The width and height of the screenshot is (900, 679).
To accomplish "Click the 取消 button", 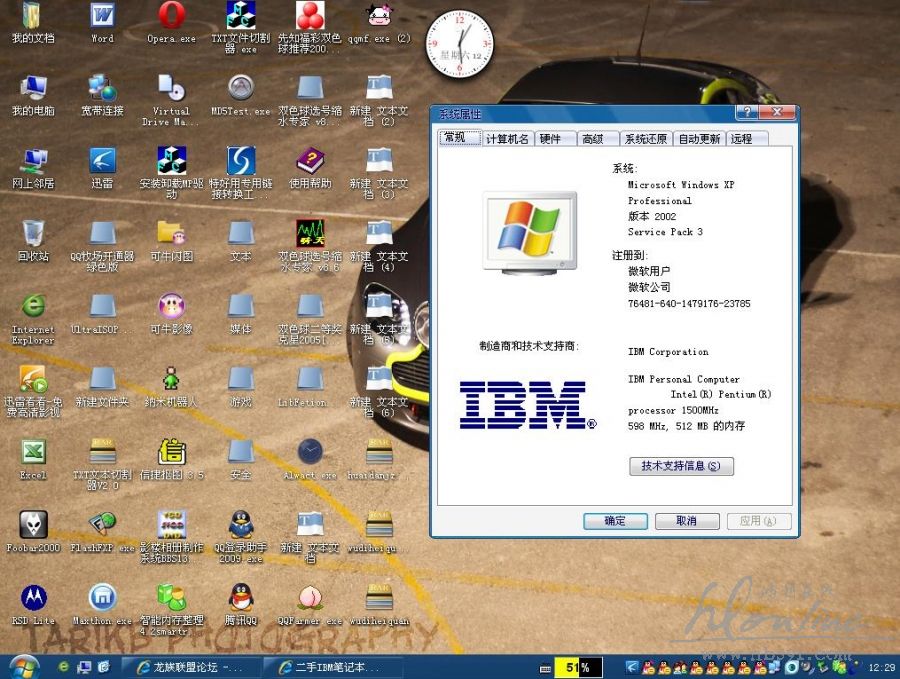I will click(x=687, y=521).
